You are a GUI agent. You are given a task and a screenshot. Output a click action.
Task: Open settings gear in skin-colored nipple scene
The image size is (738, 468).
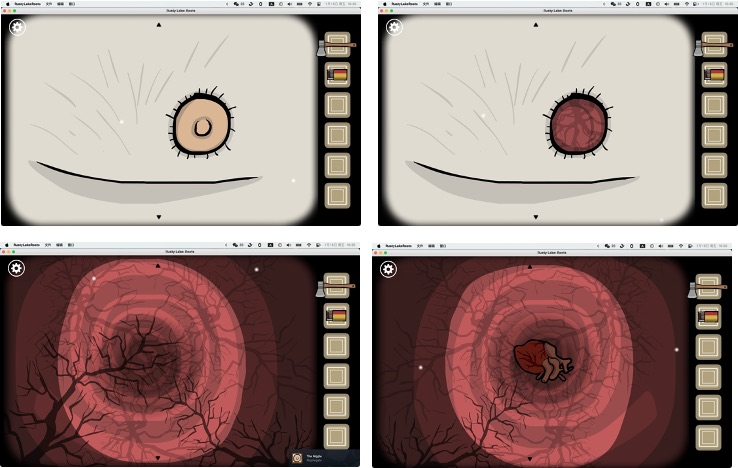pos(17,27)
